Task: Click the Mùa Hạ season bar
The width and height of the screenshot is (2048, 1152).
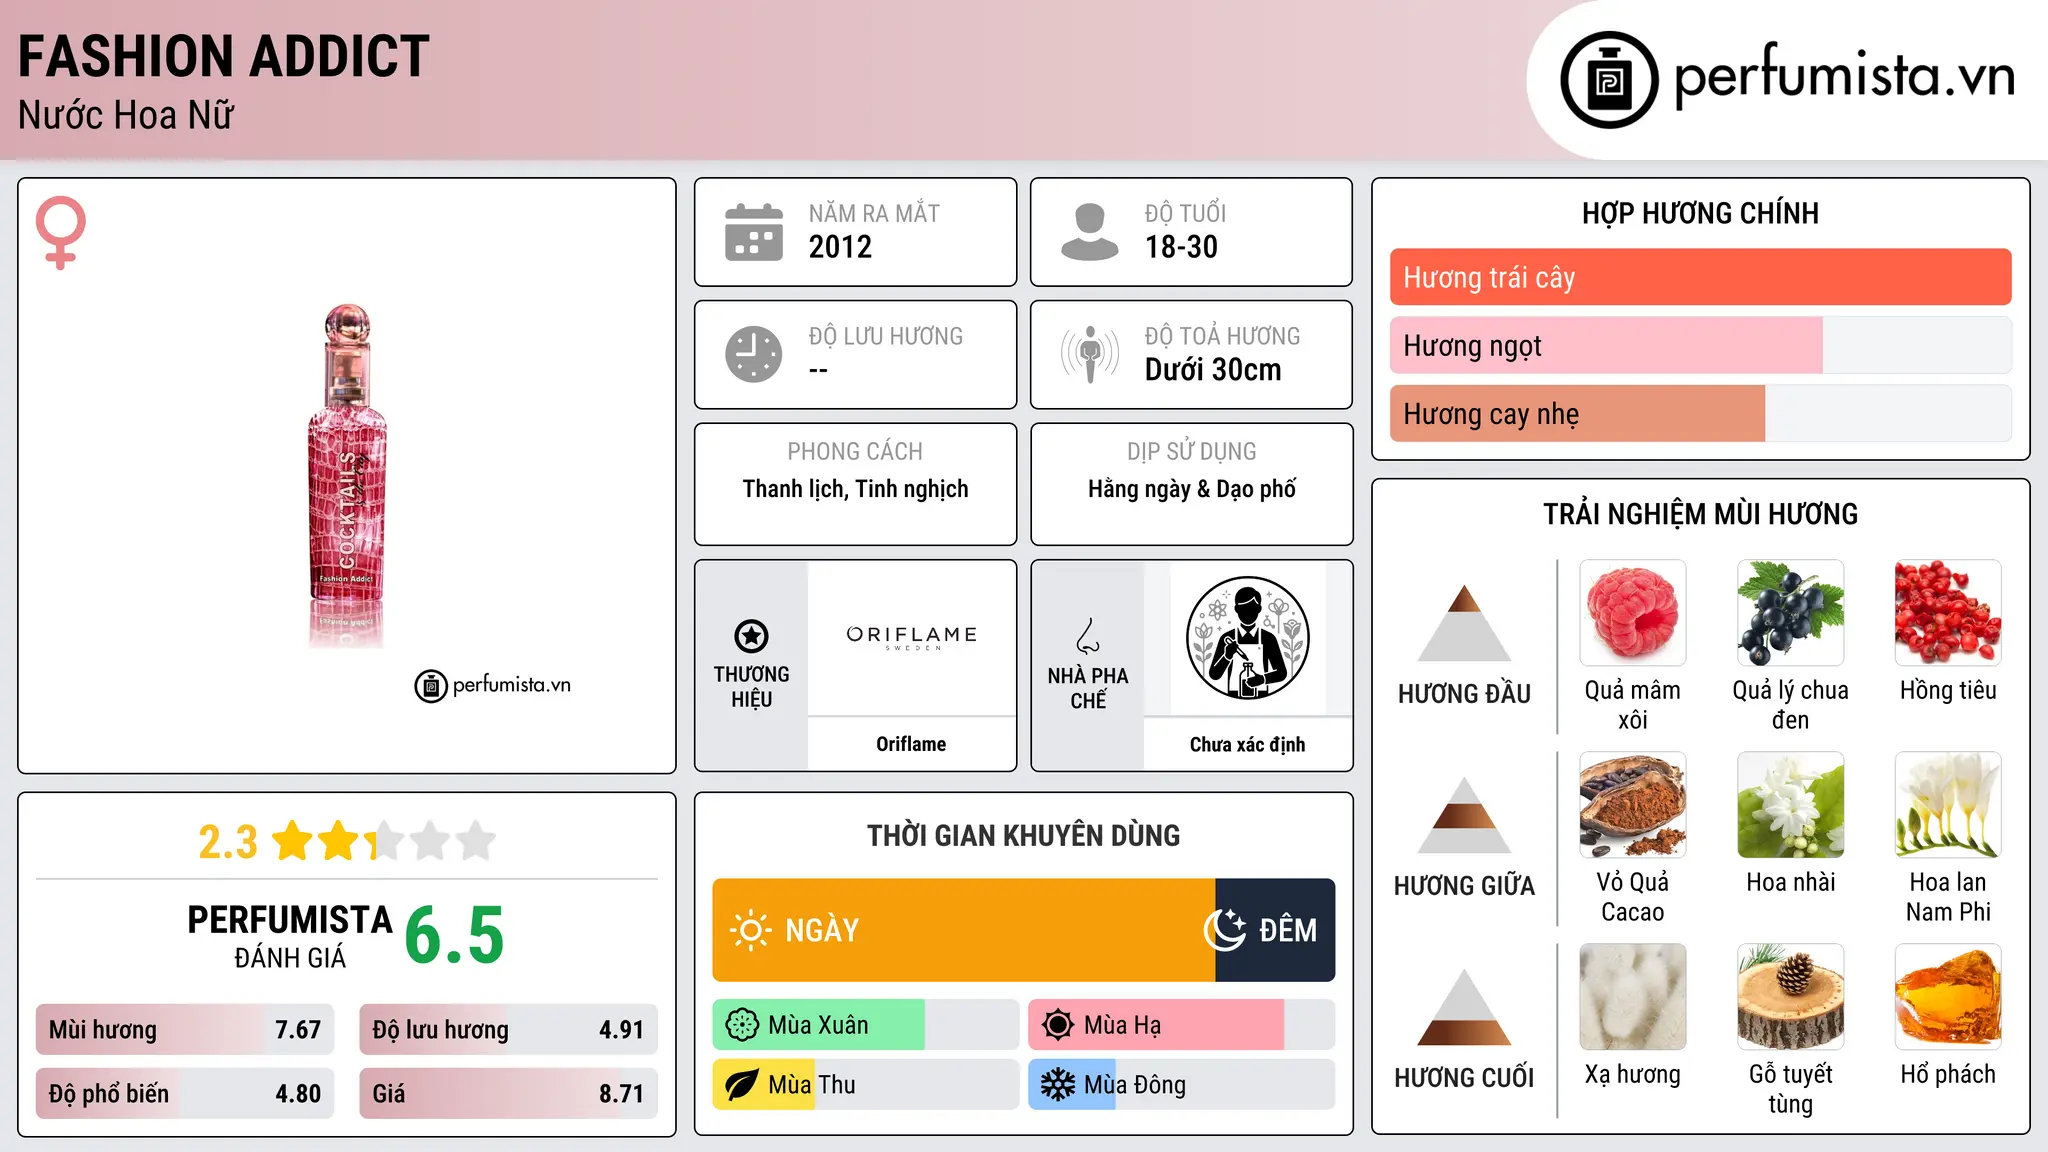Action: tap(1182, 1025)
